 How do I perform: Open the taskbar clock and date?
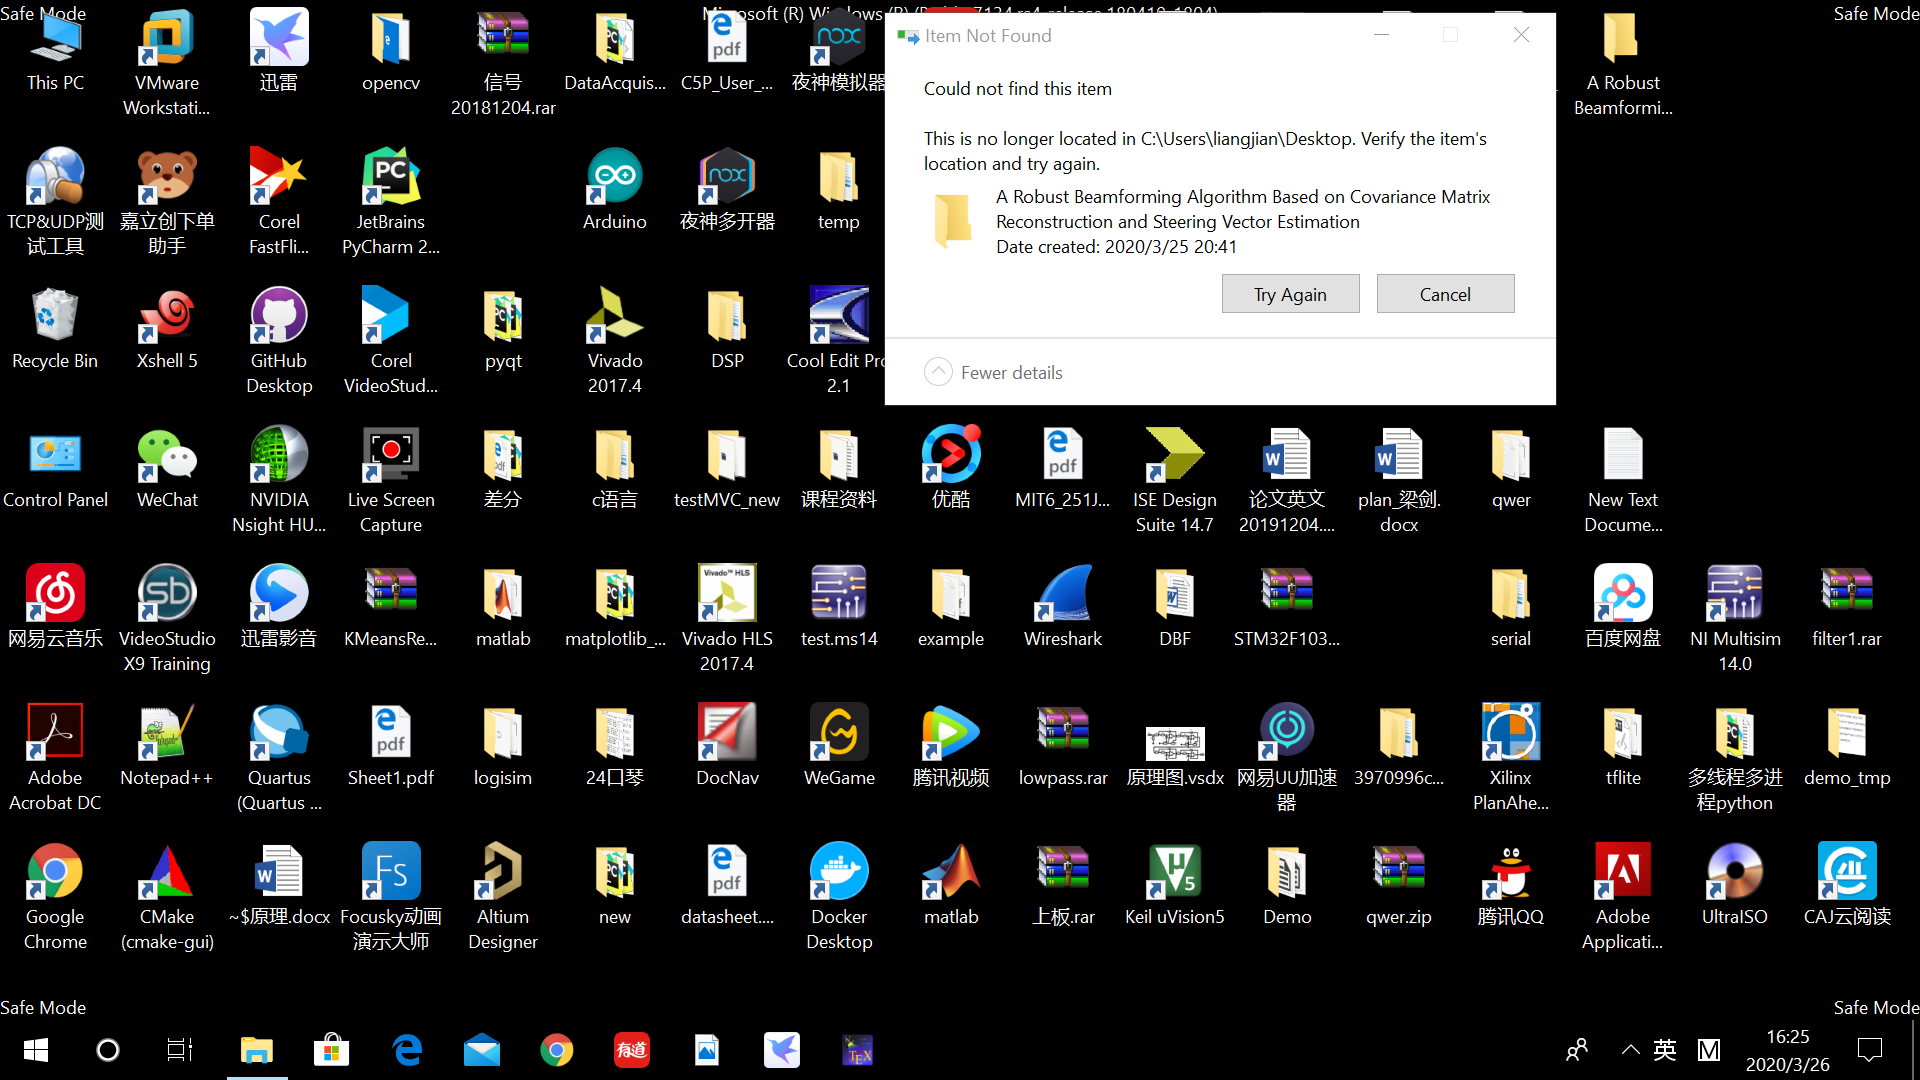point(1787,1050)
